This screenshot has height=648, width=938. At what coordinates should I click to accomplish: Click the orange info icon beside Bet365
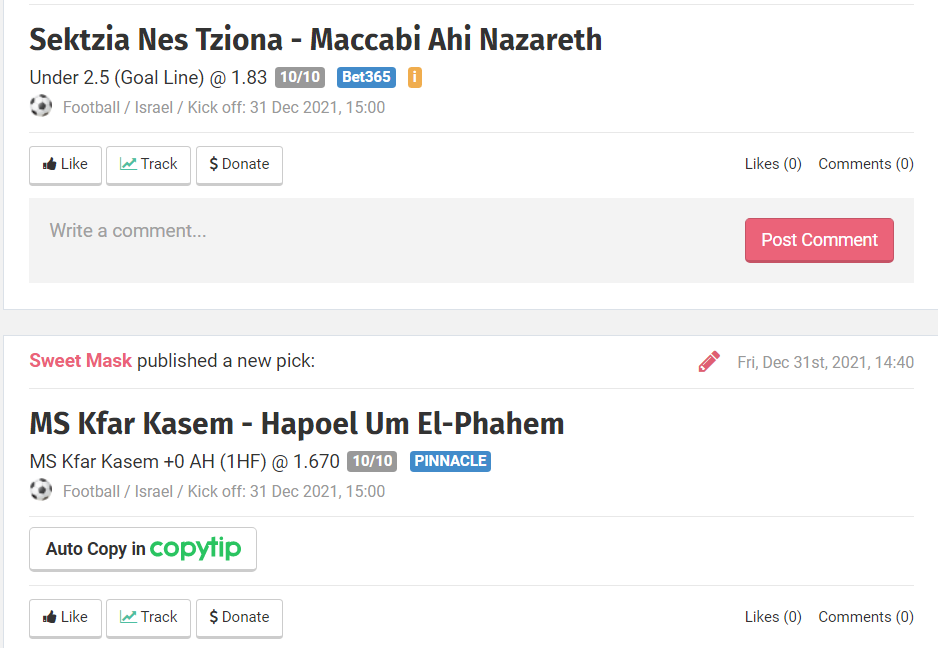pyautogui.click(x=415, y=77)
